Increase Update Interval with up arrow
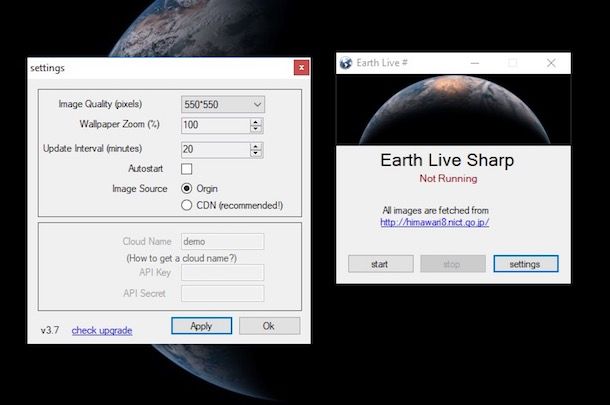This screenshot has width=610, height=405. (x=256, y=146)
